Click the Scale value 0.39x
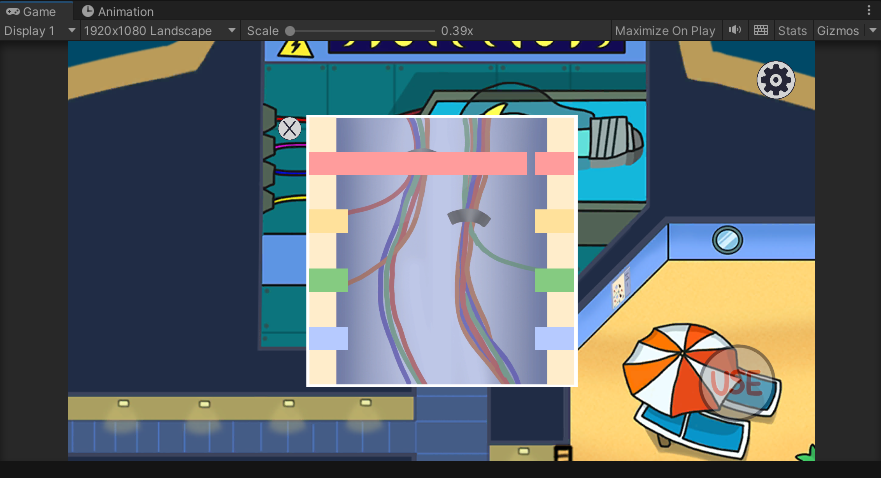The width and height of the screenshot is (881, 478). pos(457,31)
